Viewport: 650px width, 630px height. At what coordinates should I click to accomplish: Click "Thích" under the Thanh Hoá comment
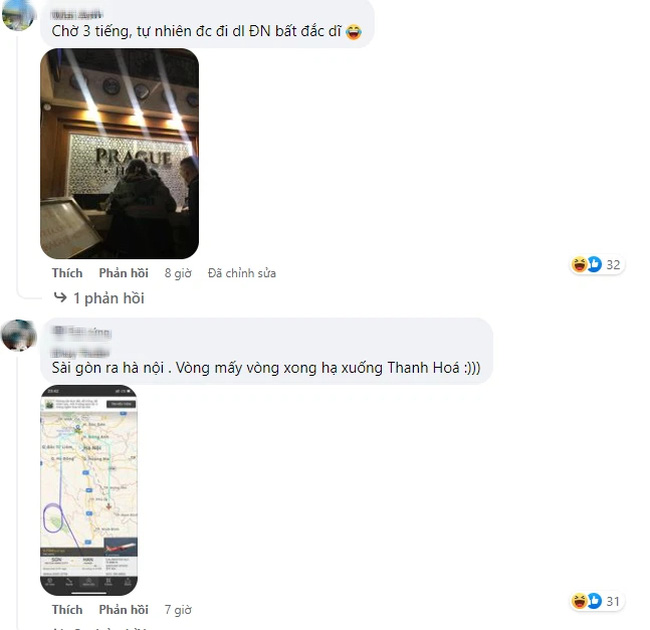point(67,610)
